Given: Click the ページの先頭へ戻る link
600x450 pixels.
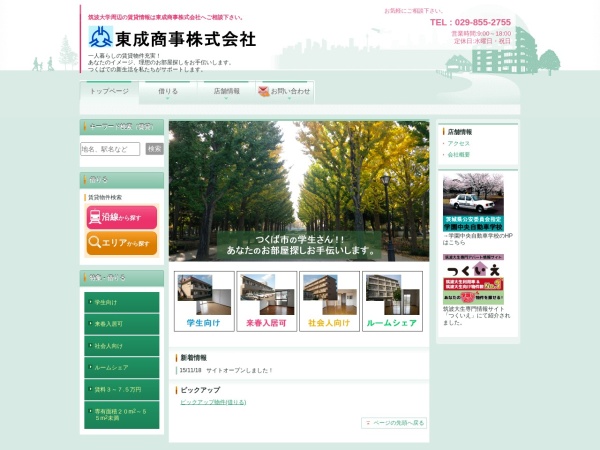Looking at the screenshot, I should click(394, 423).
